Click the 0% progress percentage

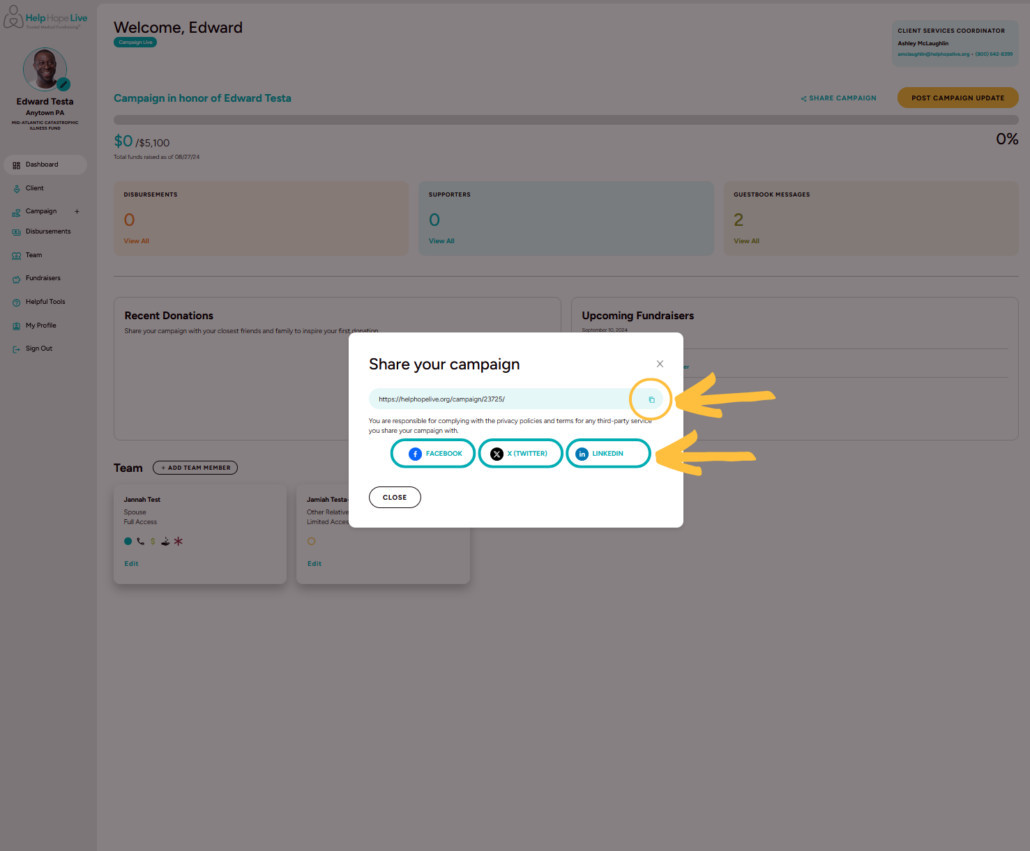(1007, 139)
